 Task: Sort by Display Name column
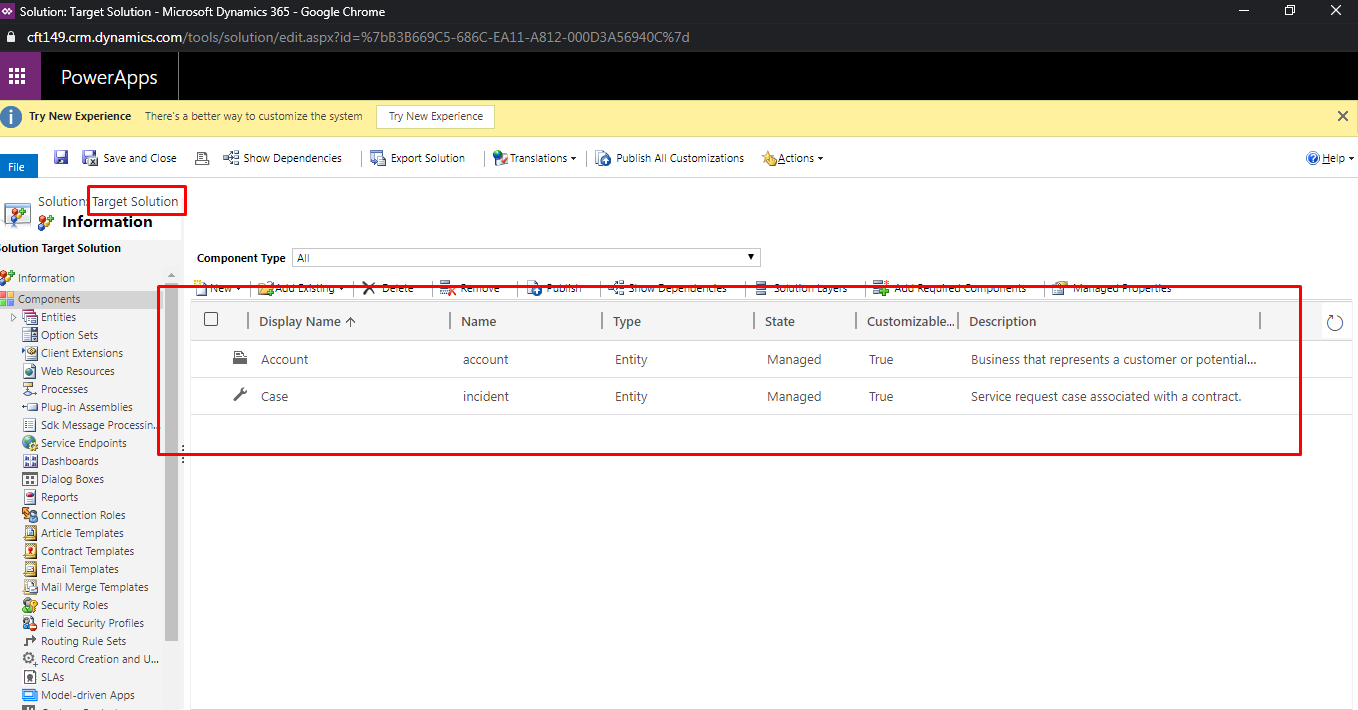tap(307, 322)
